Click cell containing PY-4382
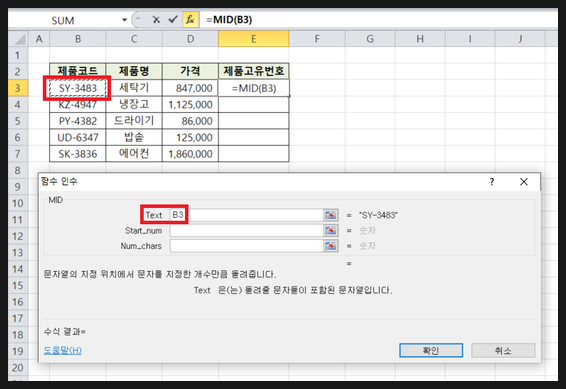The width and height of the screenshot is (566, 389). [78, 121]
